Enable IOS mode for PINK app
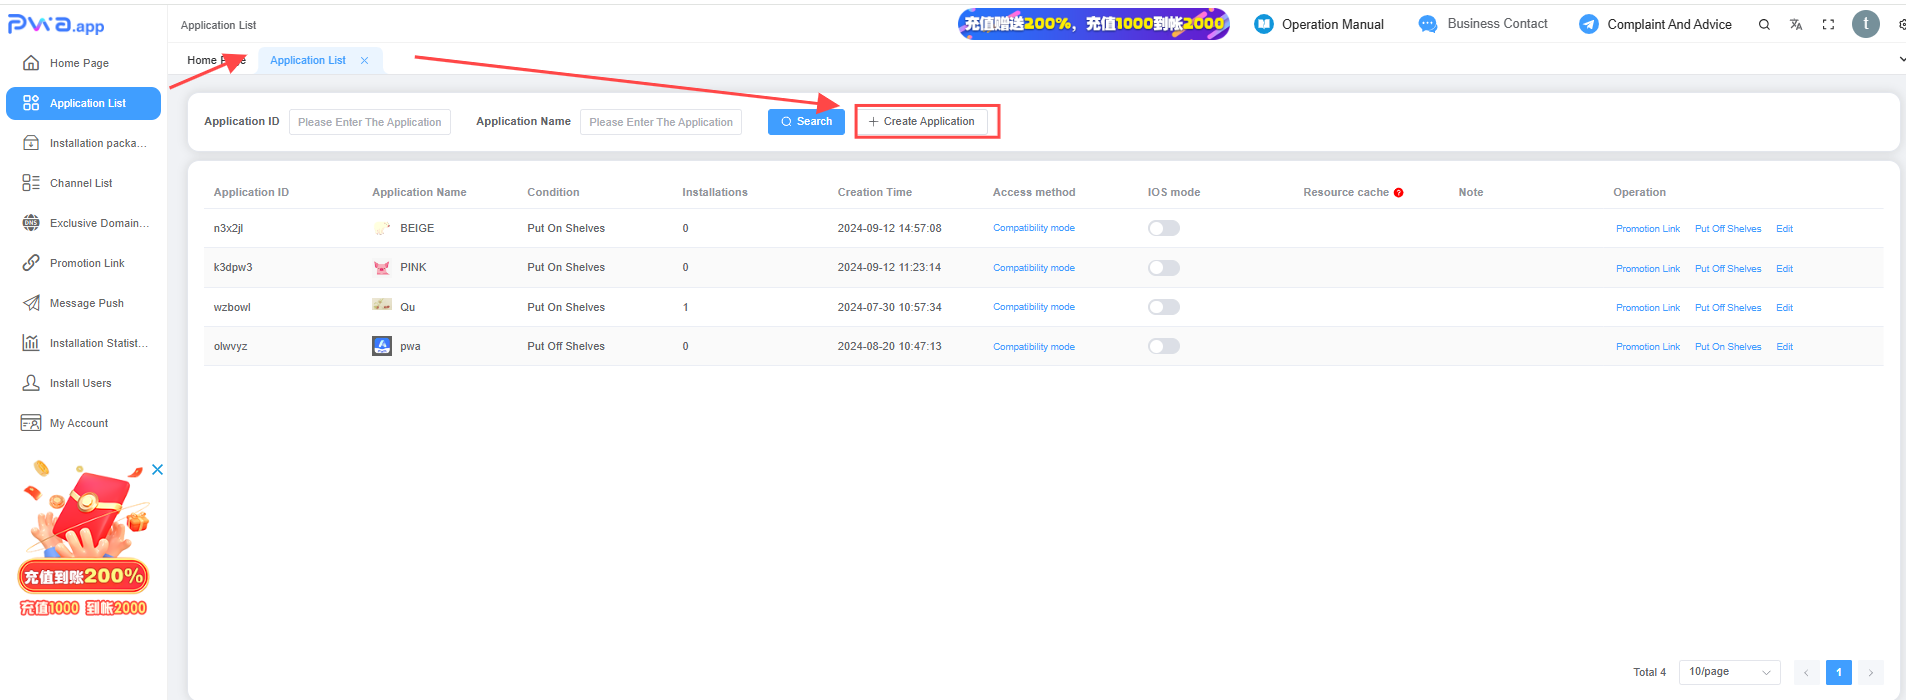The width and height of the screenshot is (1906, 700). point(1164,268)
